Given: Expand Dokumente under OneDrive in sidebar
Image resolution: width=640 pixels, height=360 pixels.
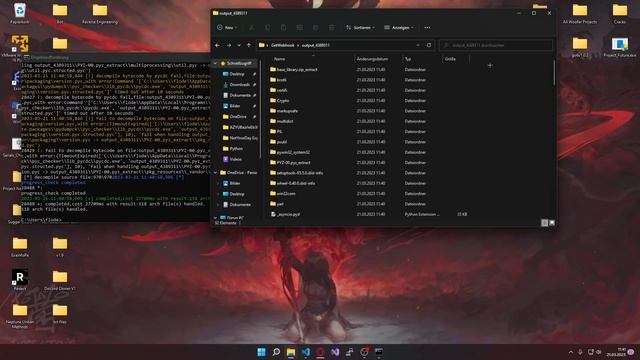Looking at the screenshot, I should coord(218,204).
